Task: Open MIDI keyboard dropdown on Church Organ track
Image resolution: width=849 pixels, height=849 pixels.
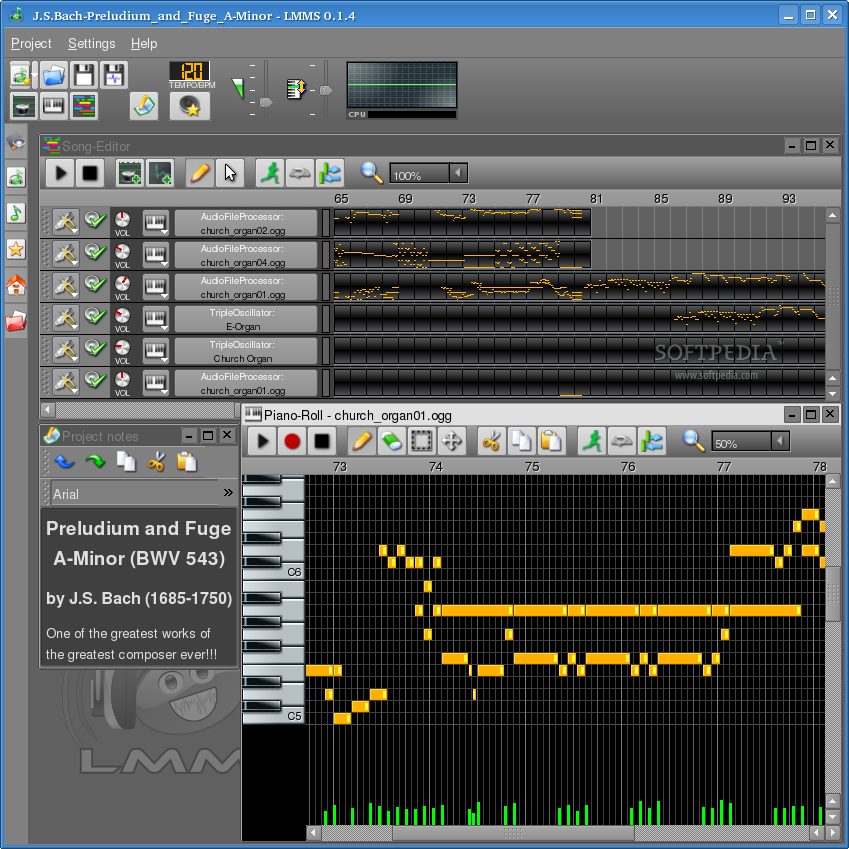Action: (x=156, y=350)
